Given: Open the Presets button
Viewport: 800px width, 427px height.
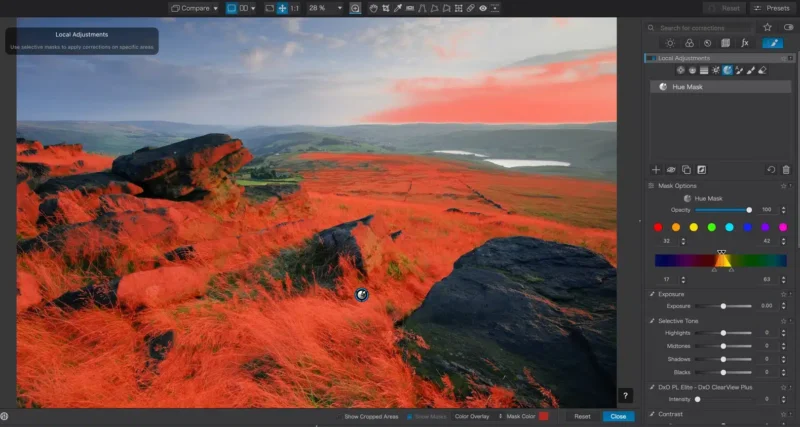Looking at the screenshot, I should pyautogui.click(x=773, y=8).
